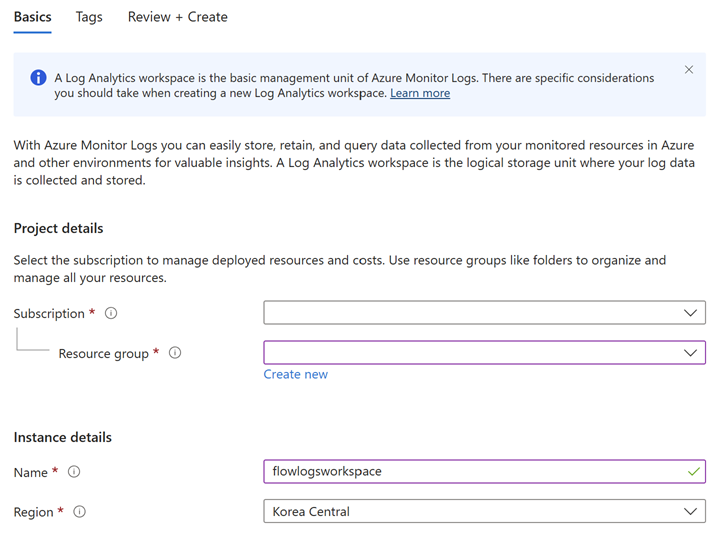Click the Name field label
This screenshot has height=535, width=720.
point(31,472)
